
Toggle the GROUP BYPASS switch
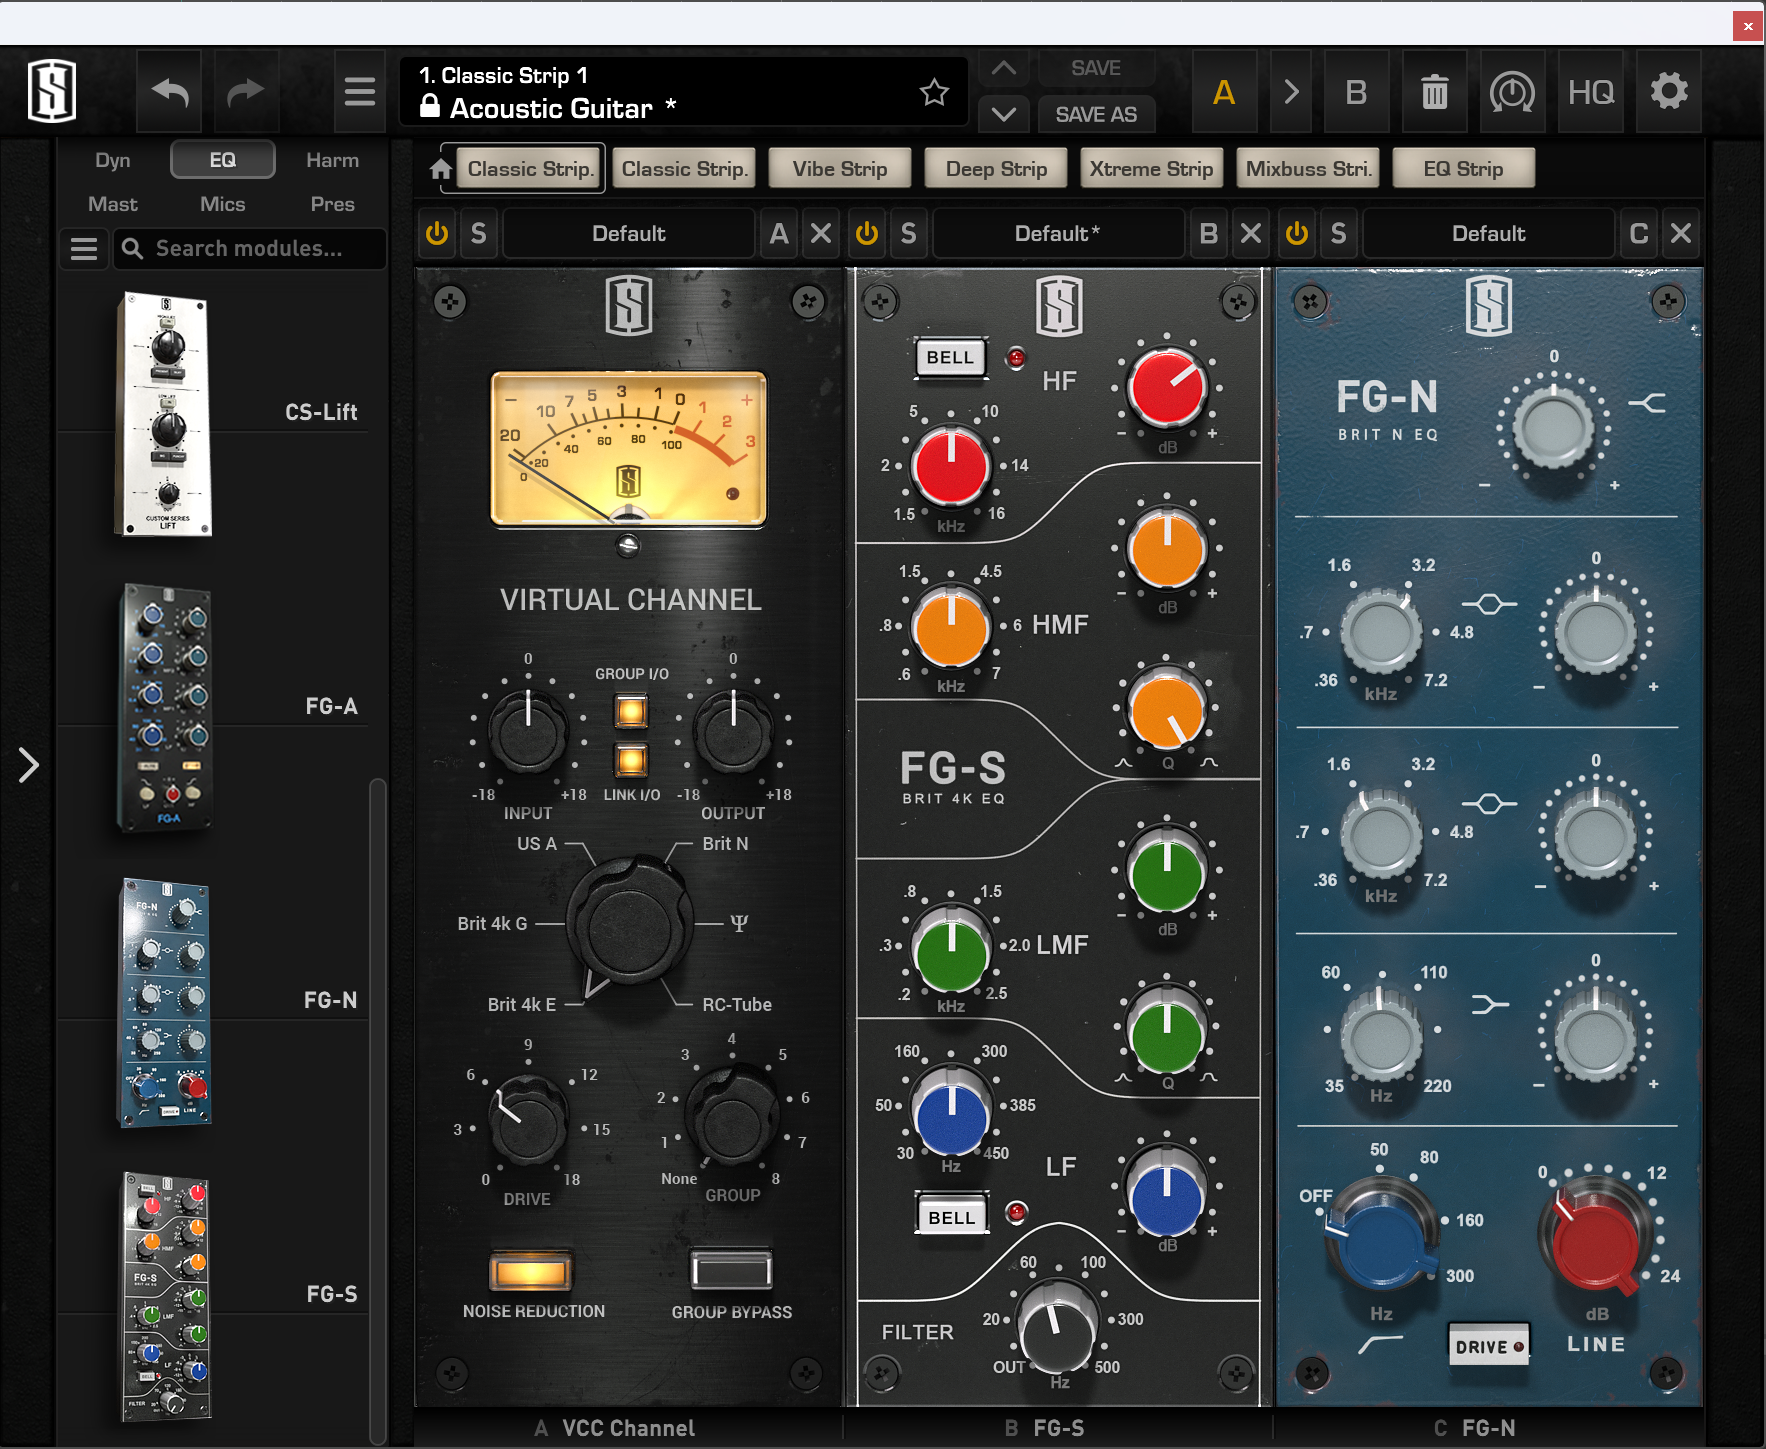pos(732,1271)
